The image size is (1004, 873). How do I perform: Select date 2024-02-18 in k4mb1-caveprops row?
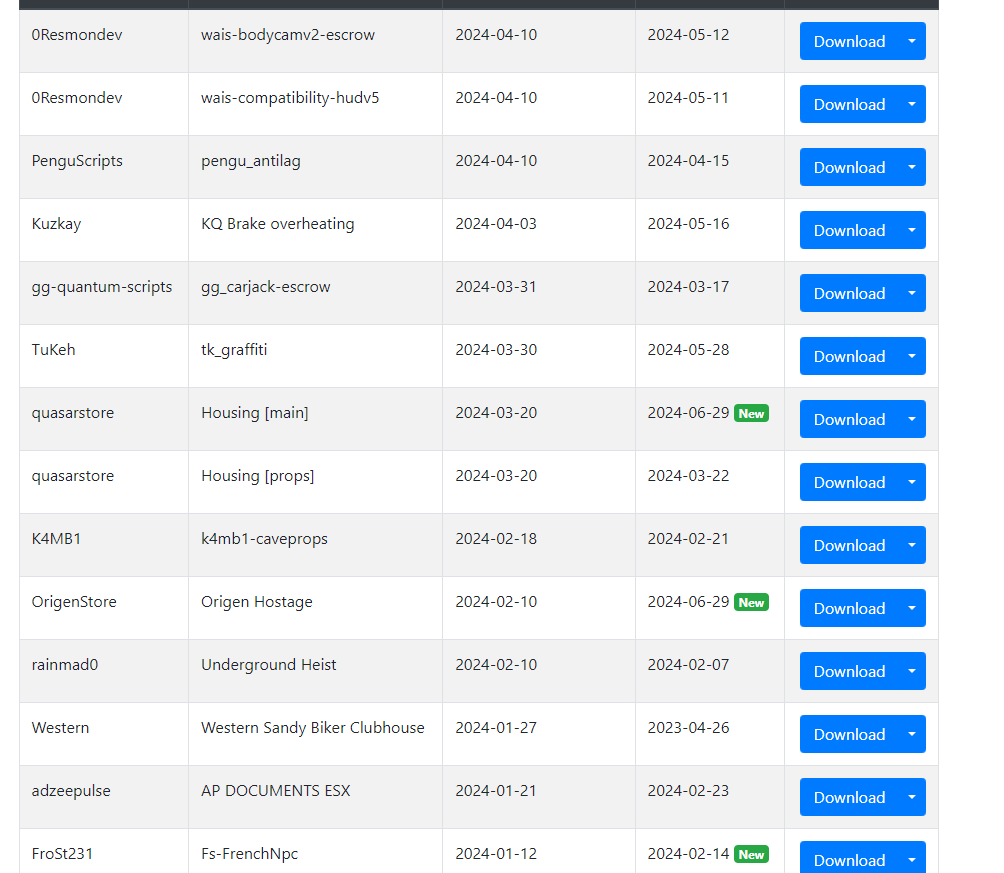(x=496, y=539)
